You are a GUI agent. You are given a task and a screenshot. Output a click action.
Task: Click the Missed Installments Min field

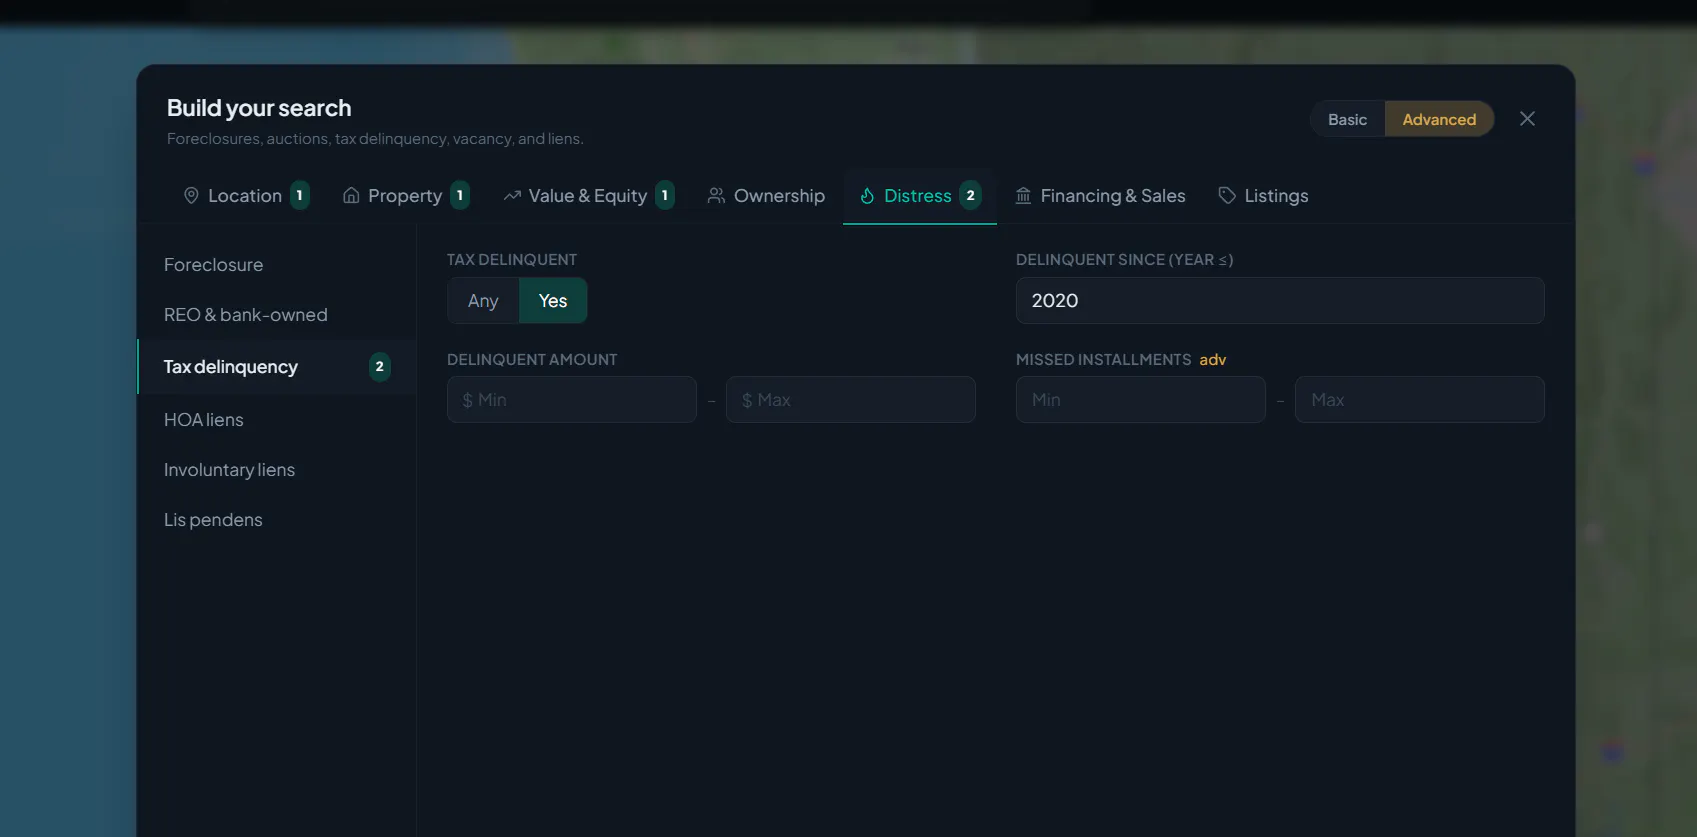tap(1141, 400)
